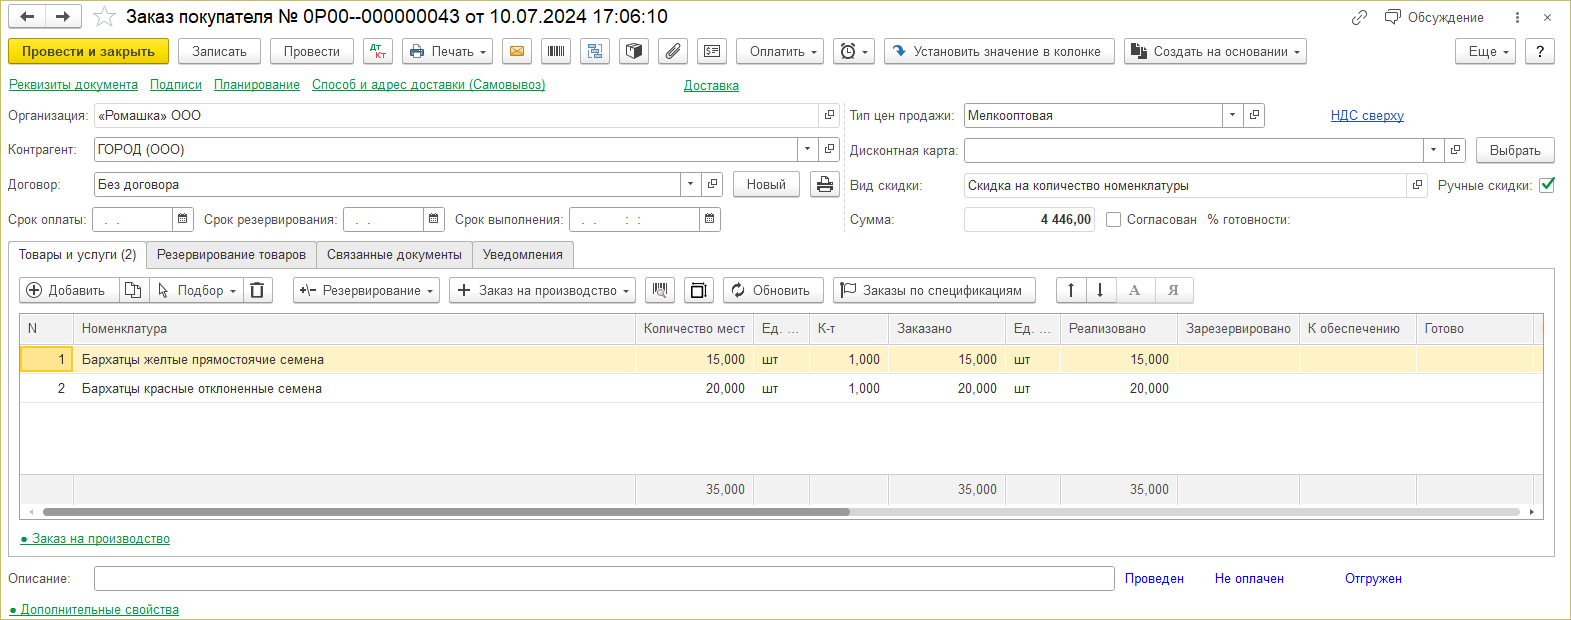
Task: Expand the Создать на основании menu
Action: (1215, 51)
